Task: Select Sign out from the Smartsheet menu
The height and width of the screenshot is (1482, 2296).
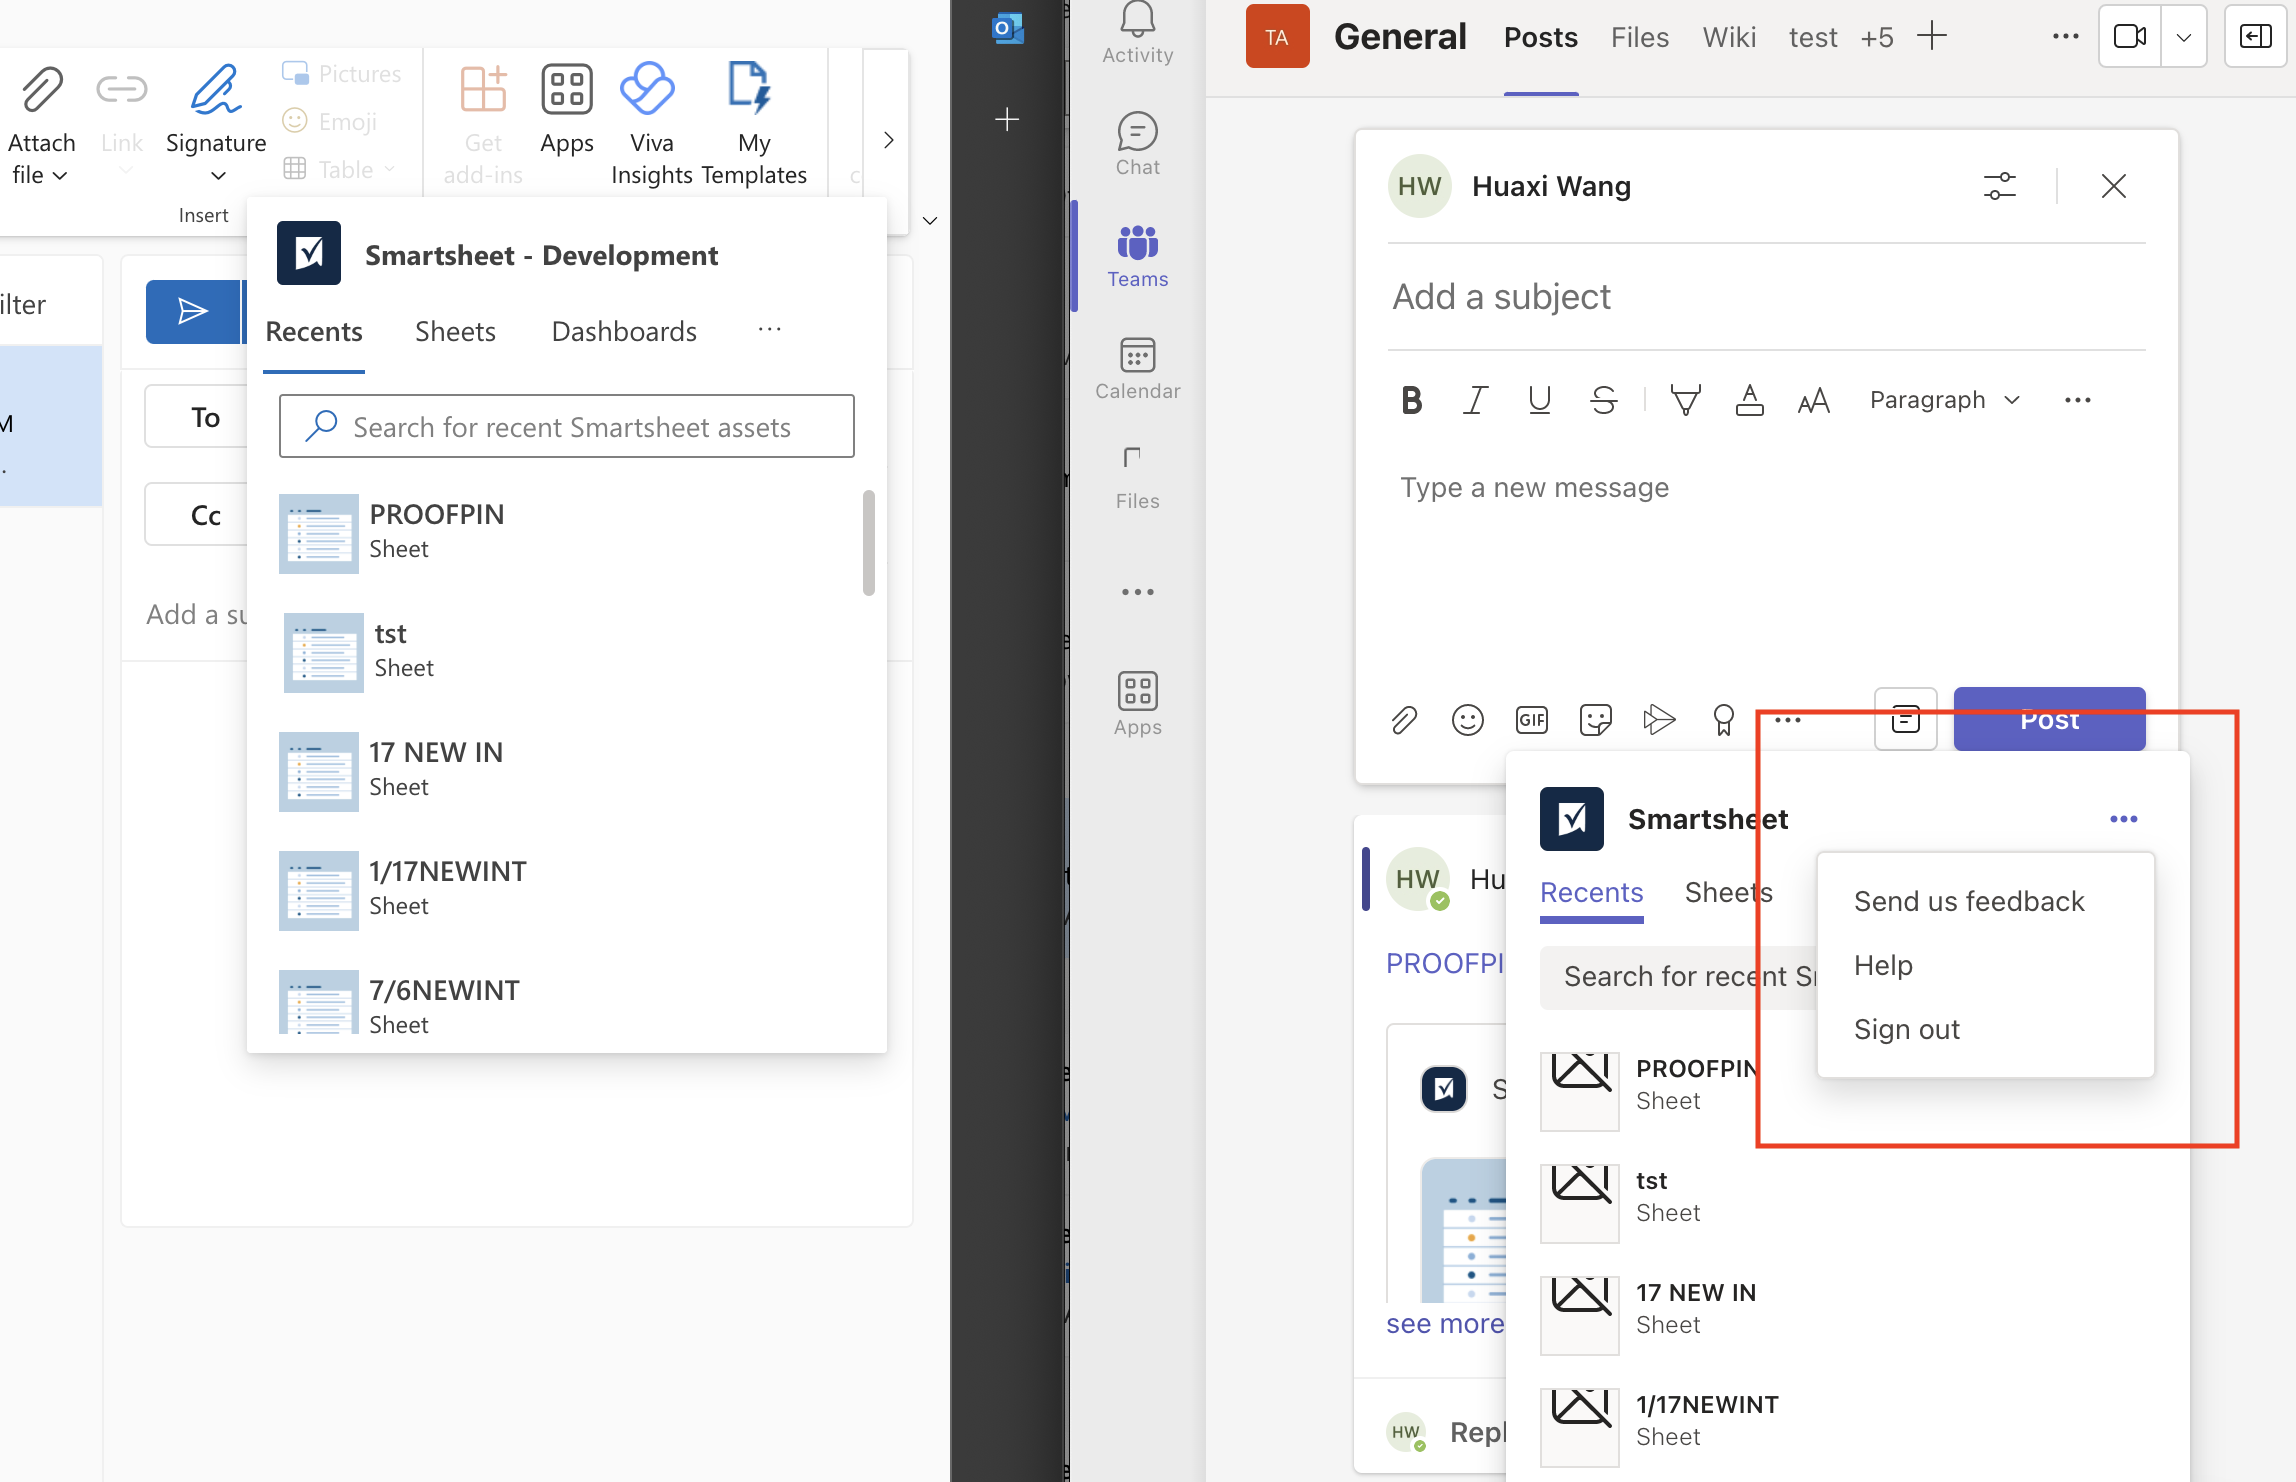Action: tap(1905, 1028)
